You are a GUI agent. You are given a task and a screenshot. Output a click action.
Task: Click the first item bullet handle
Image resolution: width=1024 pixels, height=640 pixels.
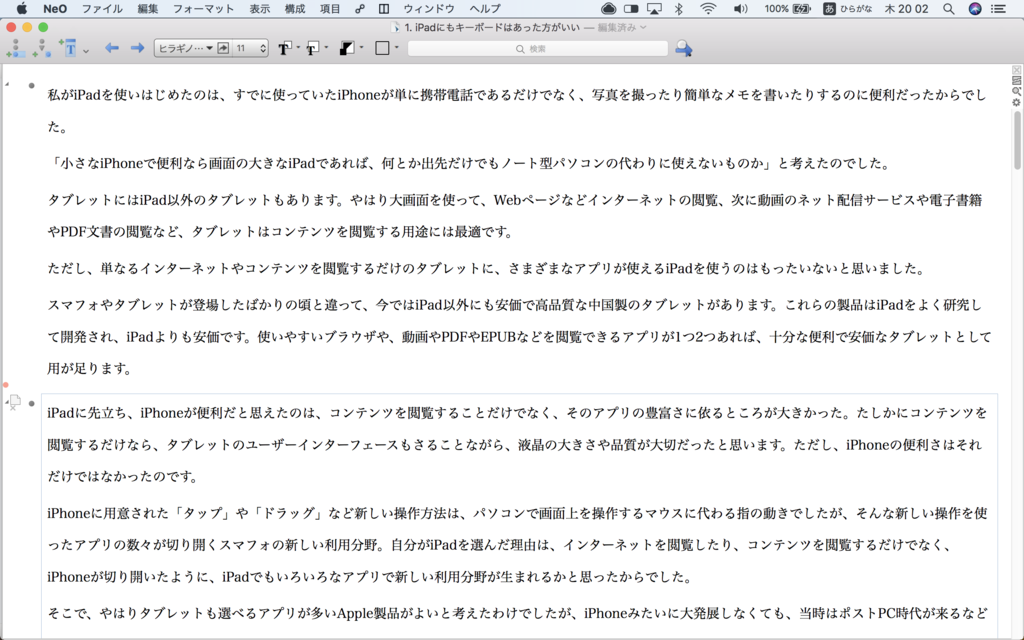[x=31, y=86]
